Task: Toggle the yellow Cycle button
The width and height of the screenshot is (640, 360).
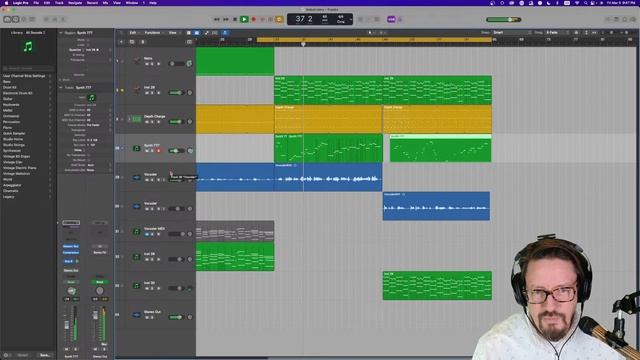Action: [279, 19]
